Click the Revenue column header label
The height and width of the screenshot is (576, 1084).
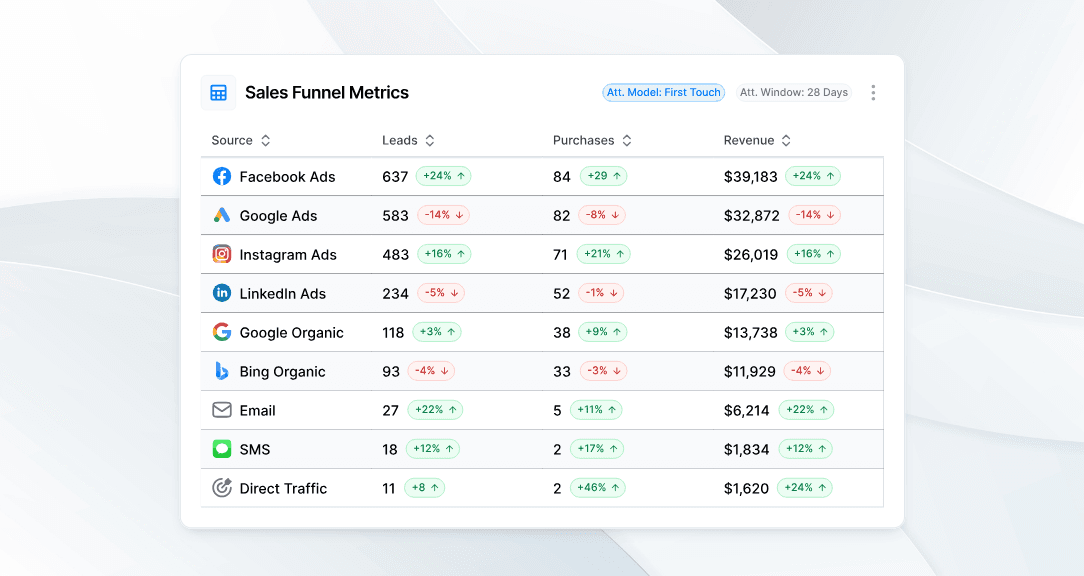pos(749,140)
